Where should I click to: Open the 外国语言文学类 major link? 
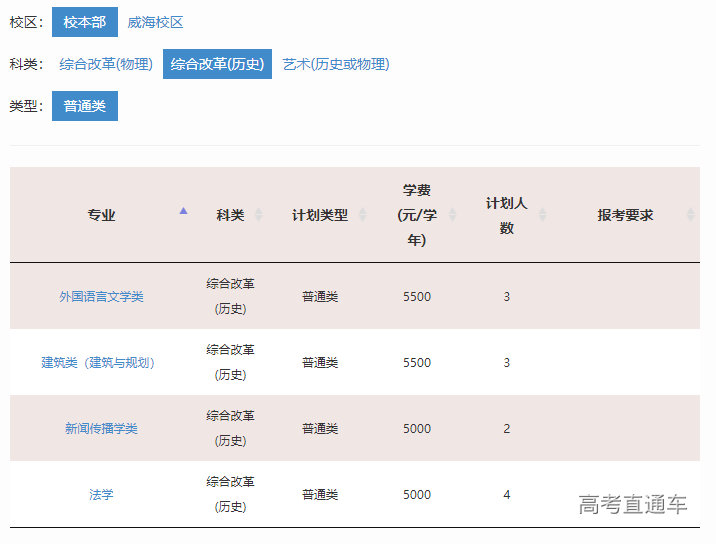[101, 297]
